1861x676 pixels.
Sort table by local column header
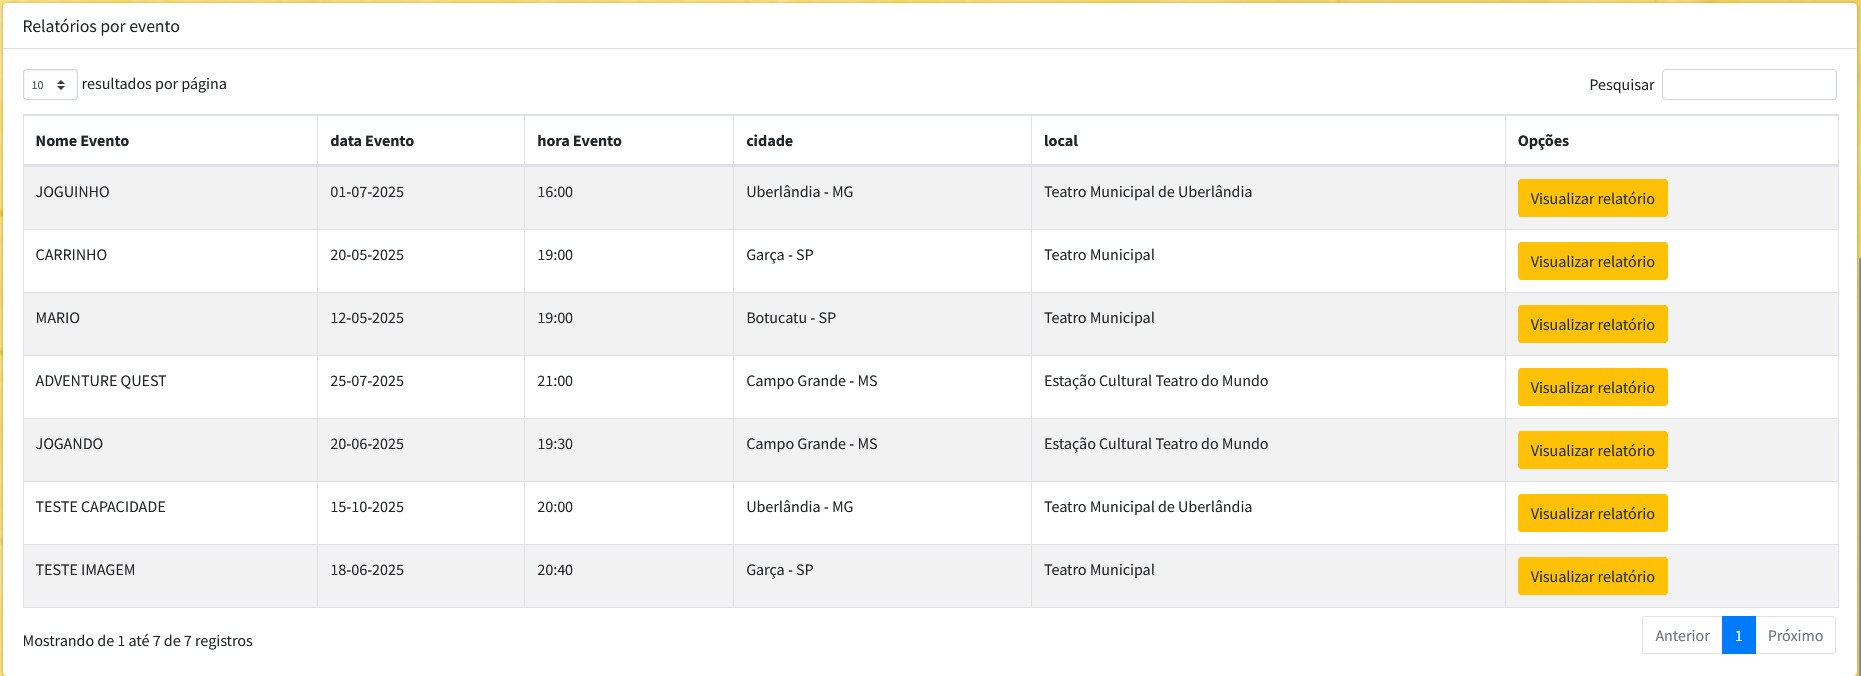(1061, 141)
